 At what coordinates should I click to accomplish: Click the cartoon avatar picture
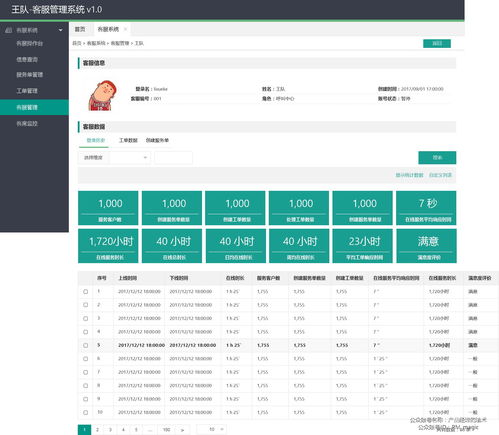[103, 95]
